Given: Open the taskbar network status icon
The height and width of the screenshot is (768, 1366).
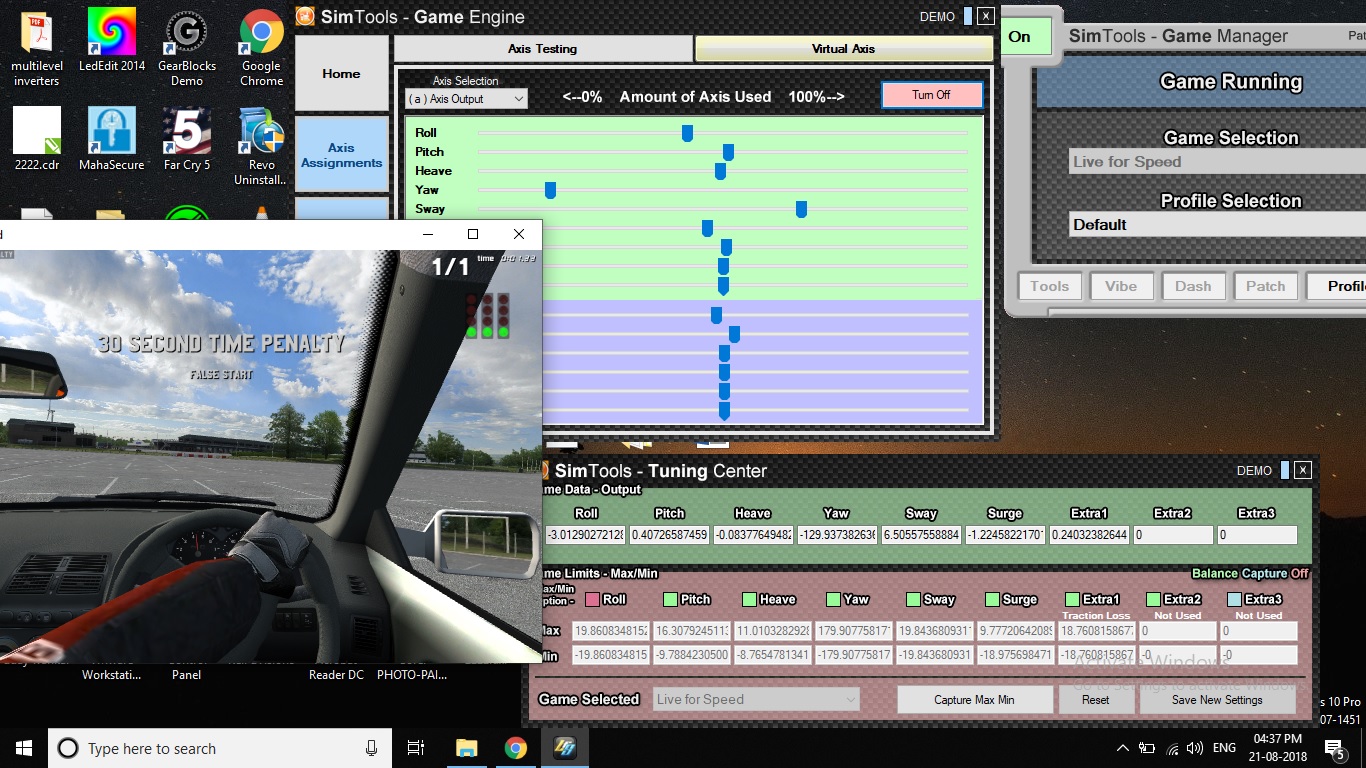Looking at the screenshot, I should 1171,748.
